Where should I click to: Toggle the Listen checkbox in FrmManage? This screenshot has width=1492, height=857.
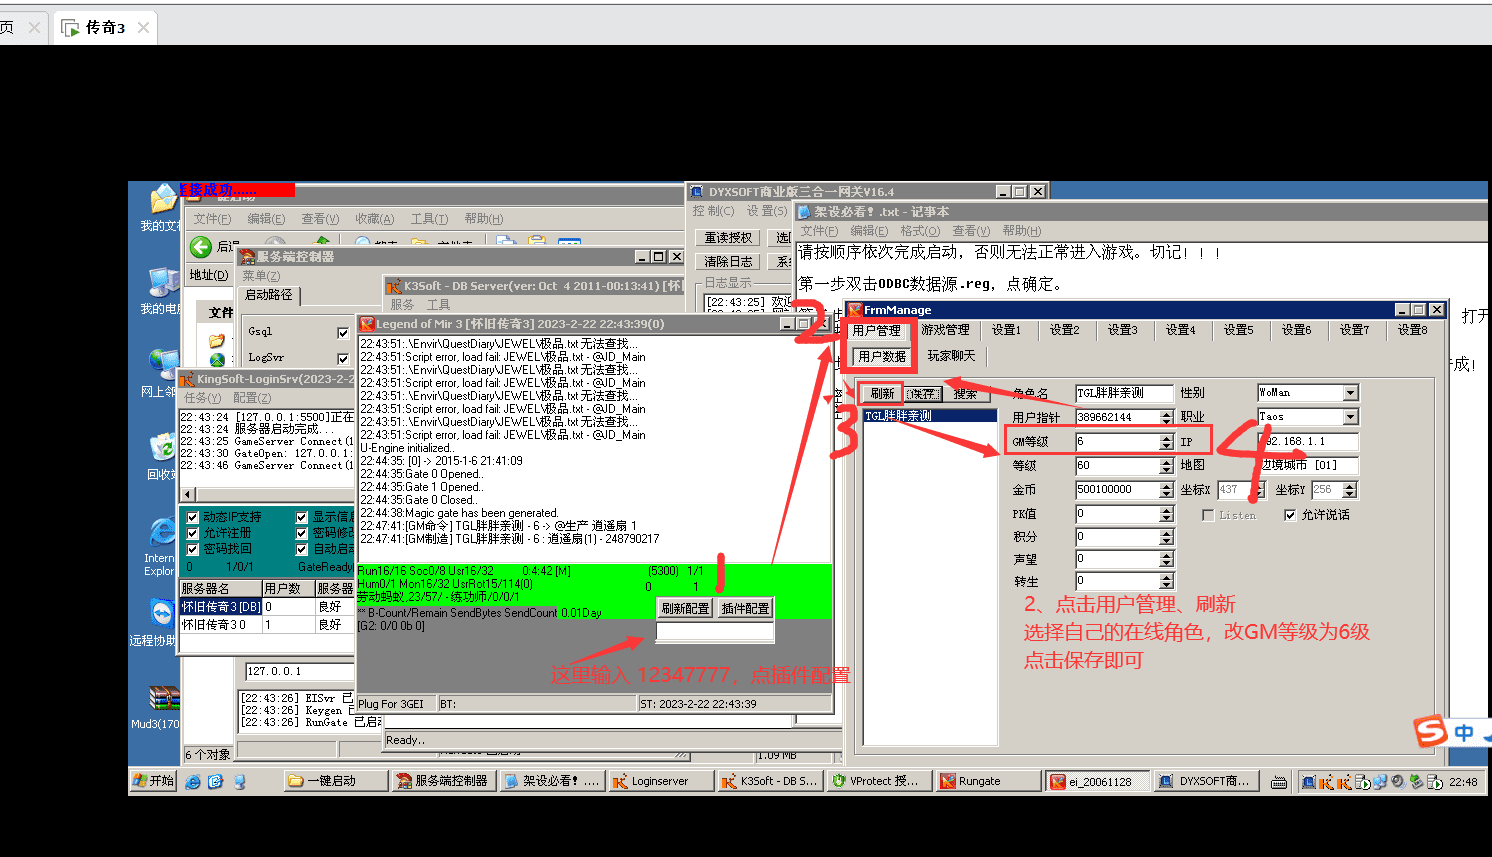pyautogui.click(x=1208, y=515)
